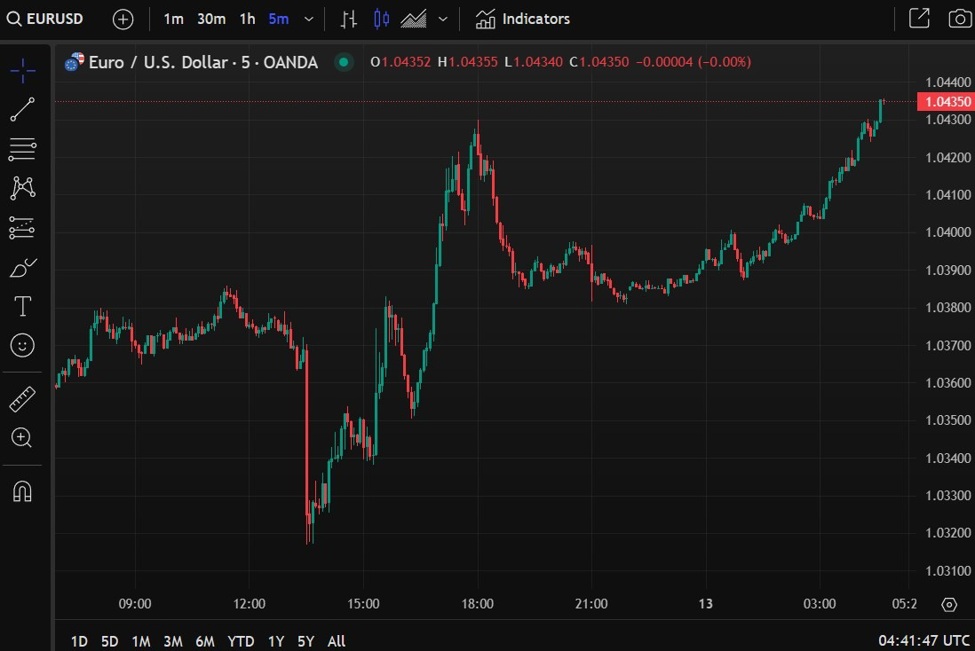Viewport: 975px width, 651px height.
Task: Open the 04:41:47 UTC timezone menu
Action: click(924, 640)
